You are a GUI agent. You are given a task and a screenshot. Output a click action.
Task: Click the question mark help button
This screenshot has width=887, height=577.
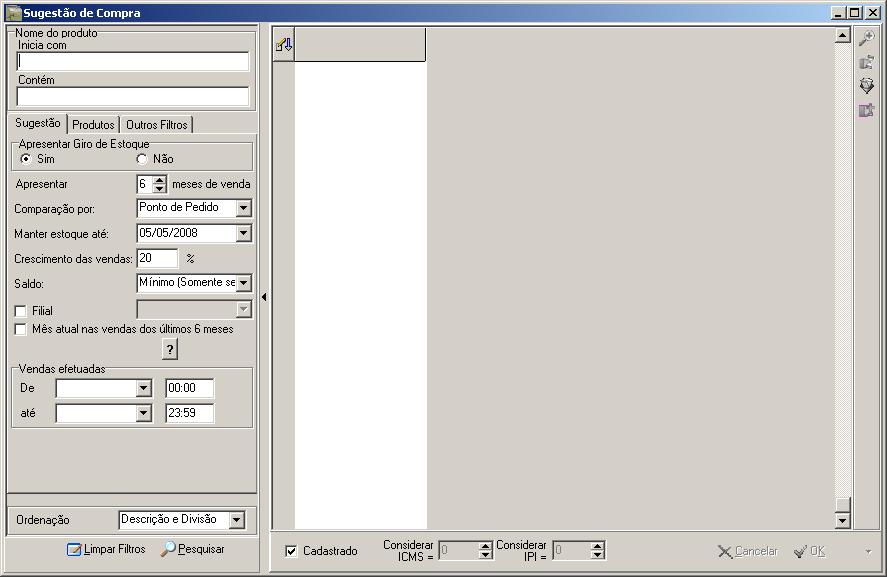click(x=168, y=349)
